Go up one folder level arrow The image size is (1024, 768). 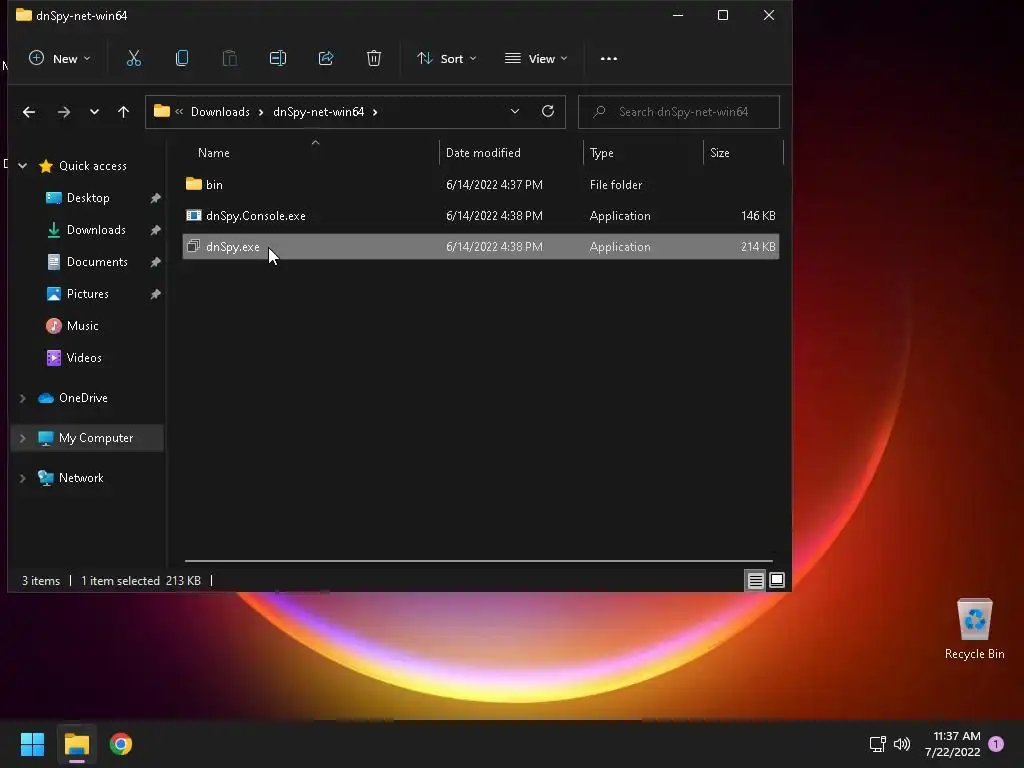coord(123,112)
